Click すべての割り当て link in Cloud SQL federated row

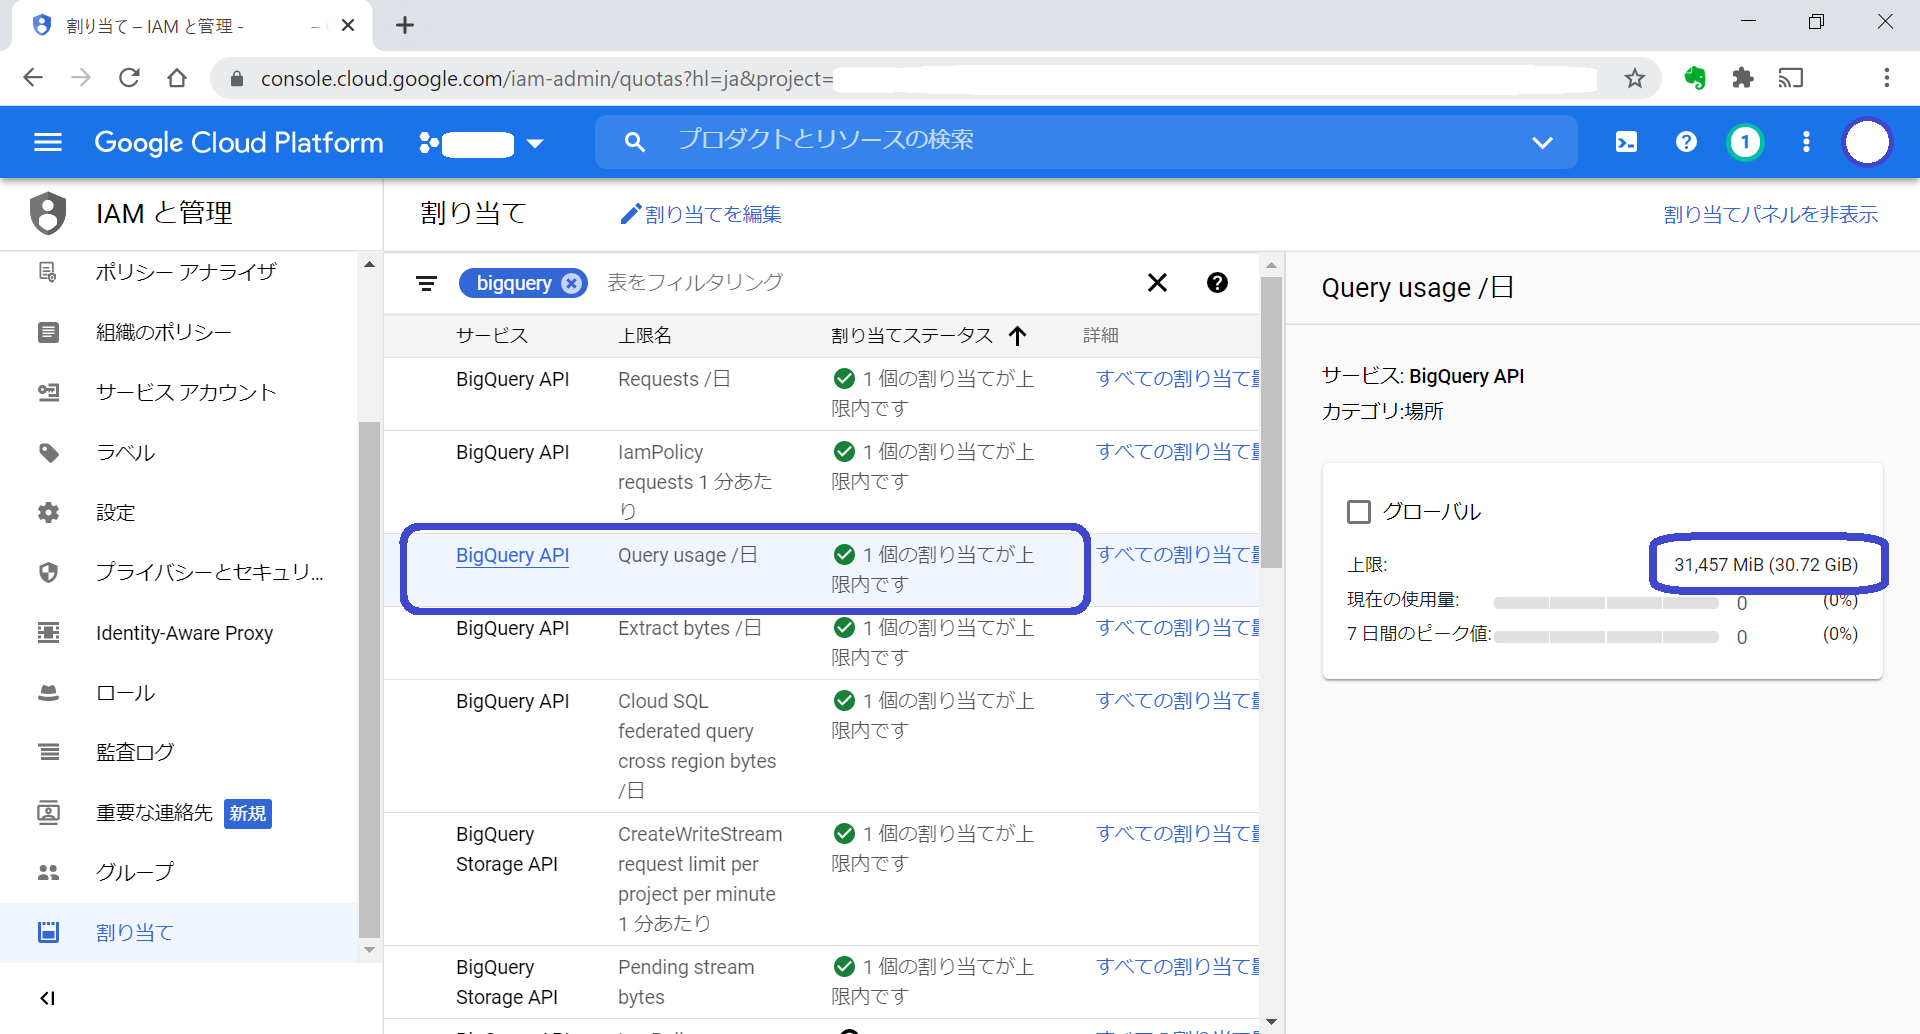coord(1177,701)
